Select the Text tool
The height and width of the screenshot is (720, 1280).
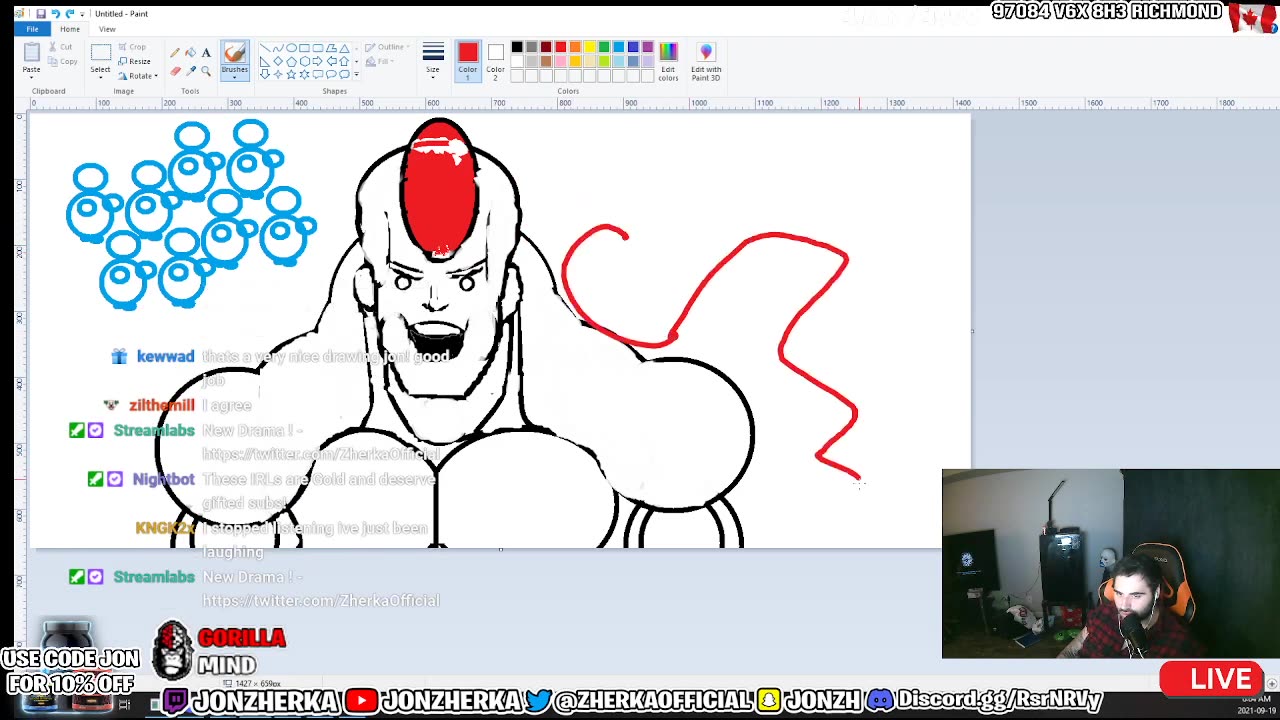(206, 53)
